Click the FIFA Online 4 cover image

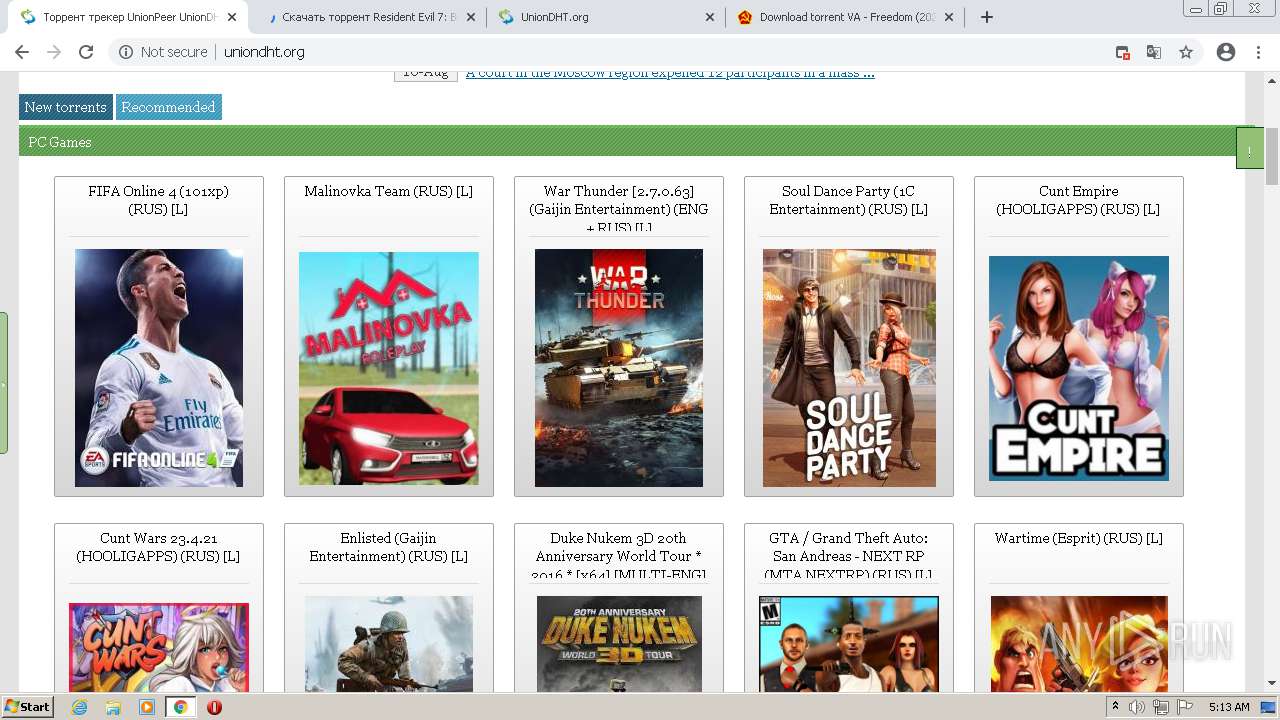pyautogui.click(x=158, y=368)
